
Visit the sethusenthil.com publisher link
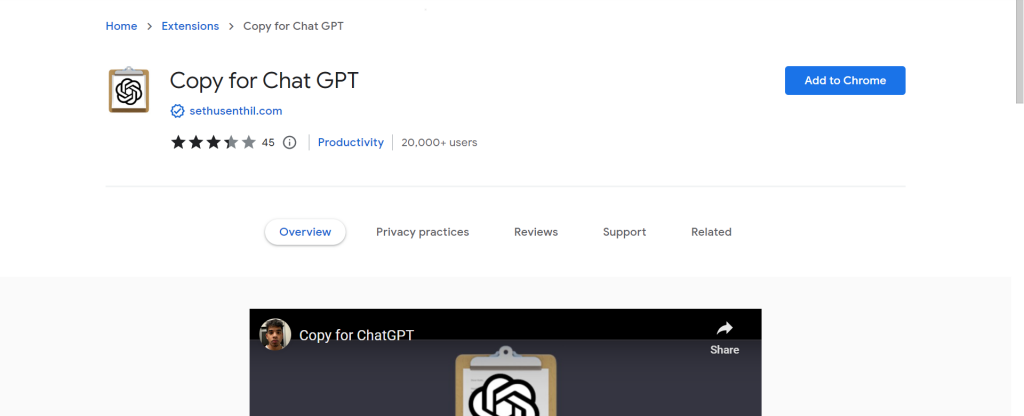tap(235, 111)
